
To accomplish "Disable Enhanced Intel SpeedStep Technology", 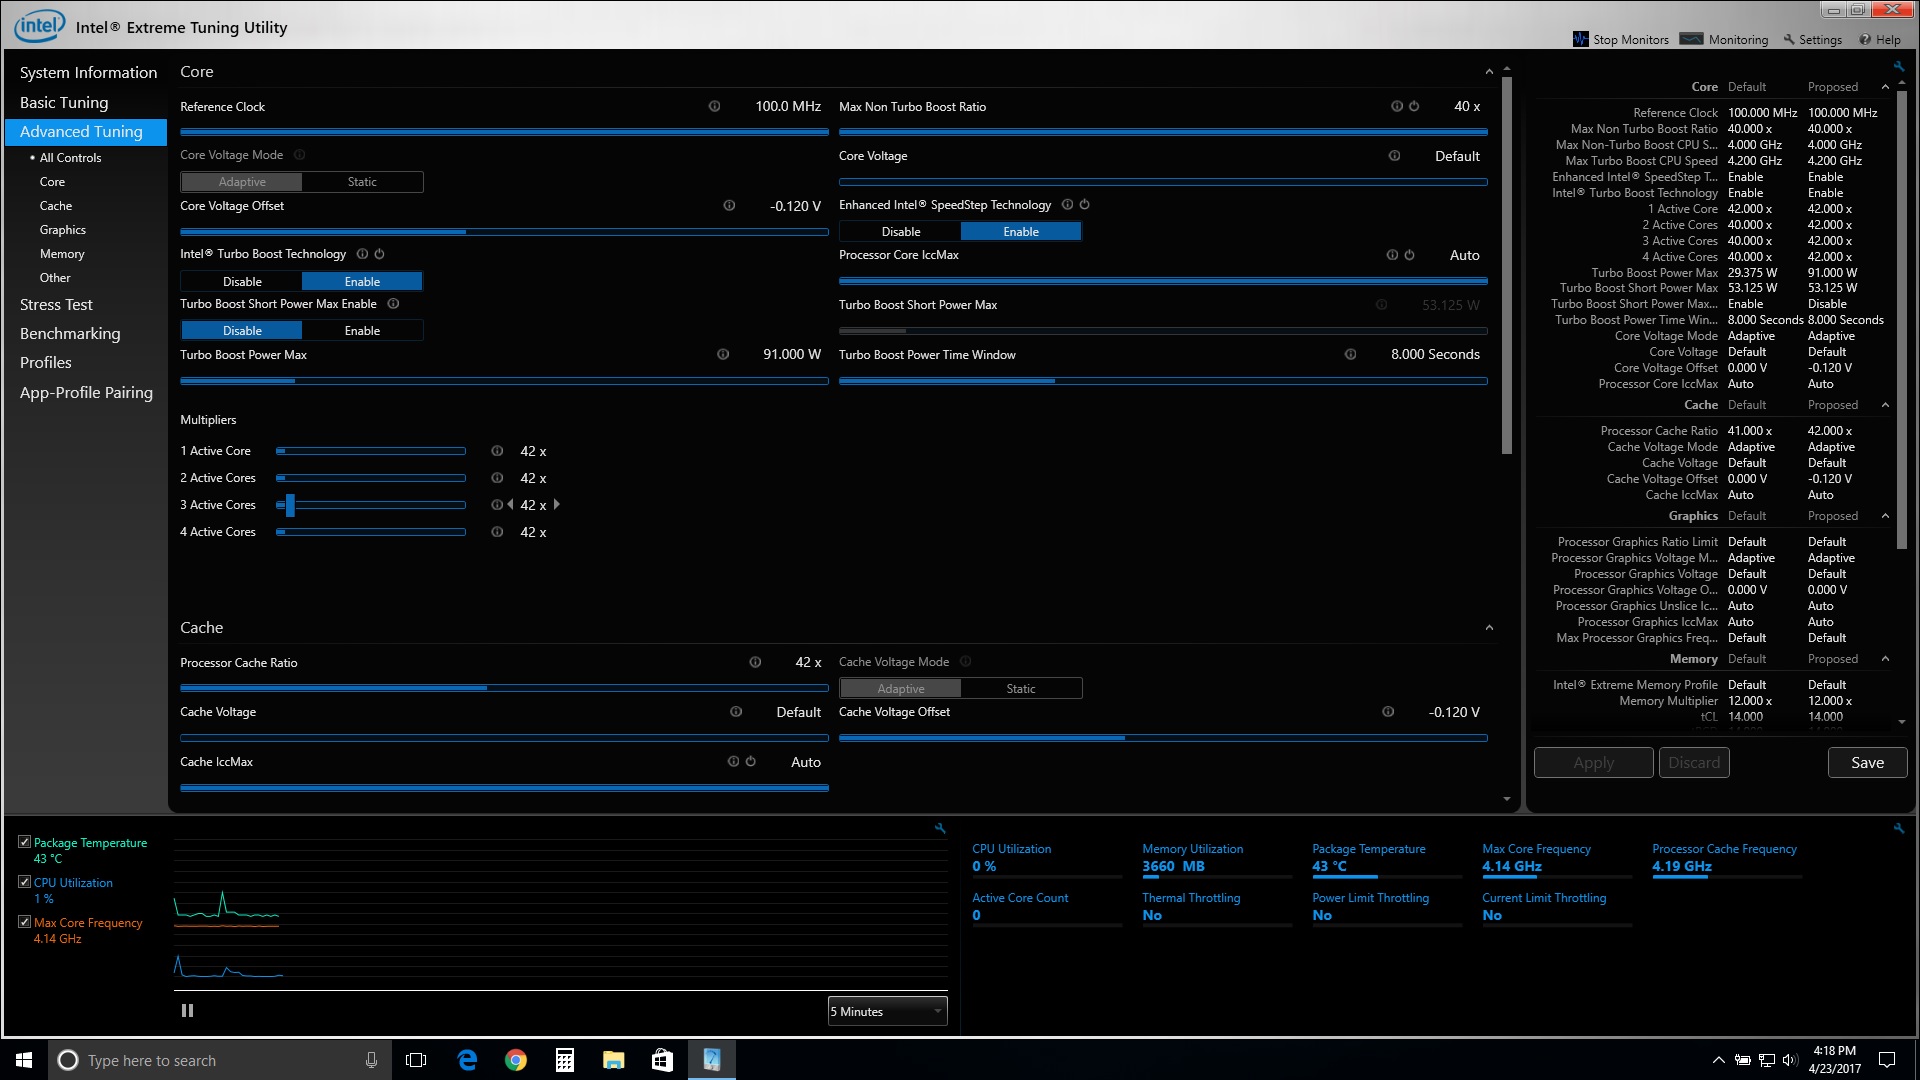I will coord(901,232).
